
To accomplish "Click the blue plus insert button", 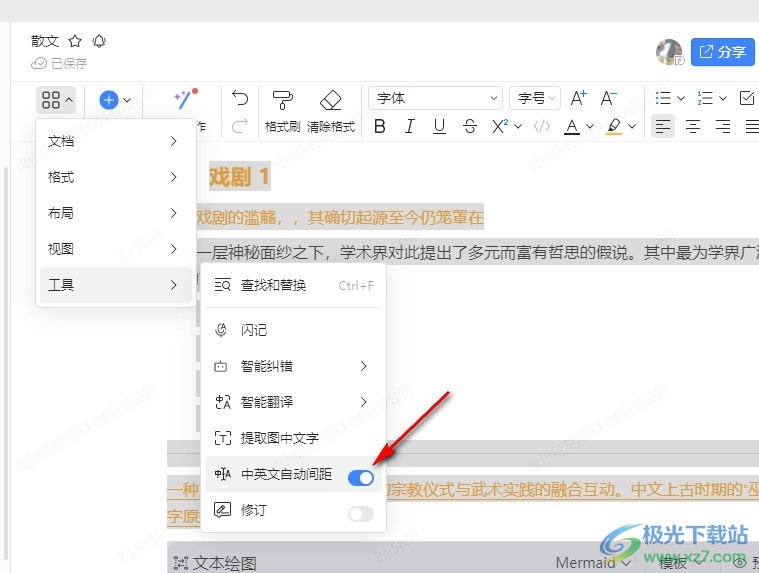I will 109,100.
